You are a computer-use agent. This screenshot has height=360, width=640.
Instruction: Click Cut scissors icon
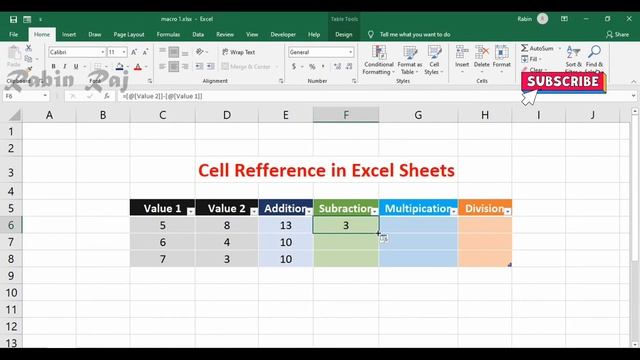point(29,48)
